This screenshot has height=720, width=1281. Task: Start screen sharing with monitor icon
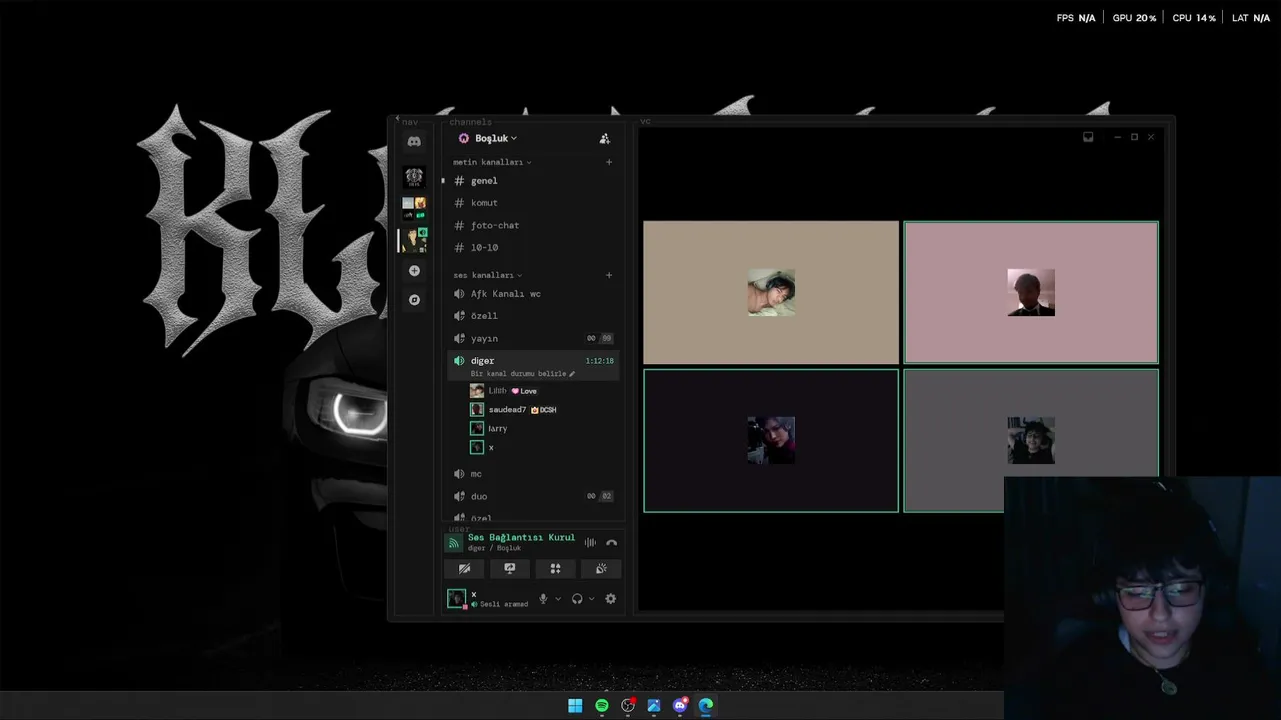510,569
